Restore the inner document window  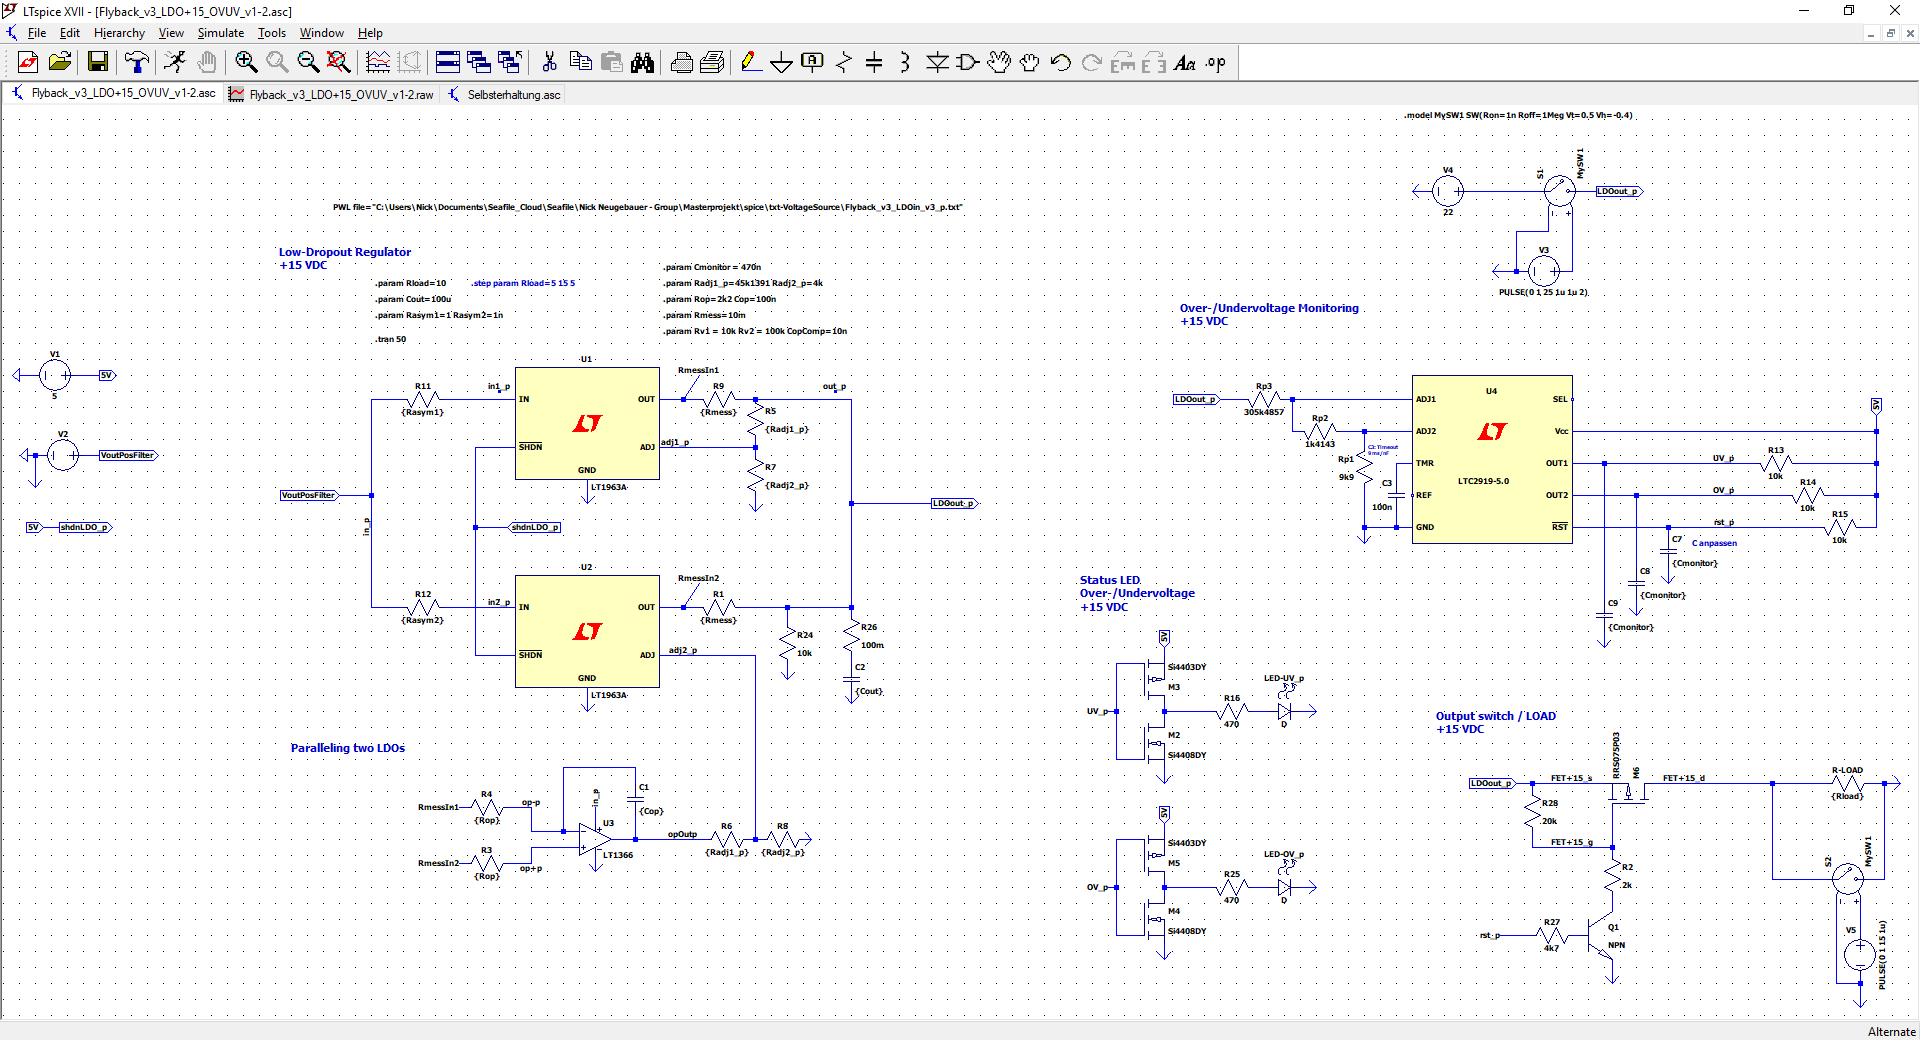click(x=1891, y=33)
